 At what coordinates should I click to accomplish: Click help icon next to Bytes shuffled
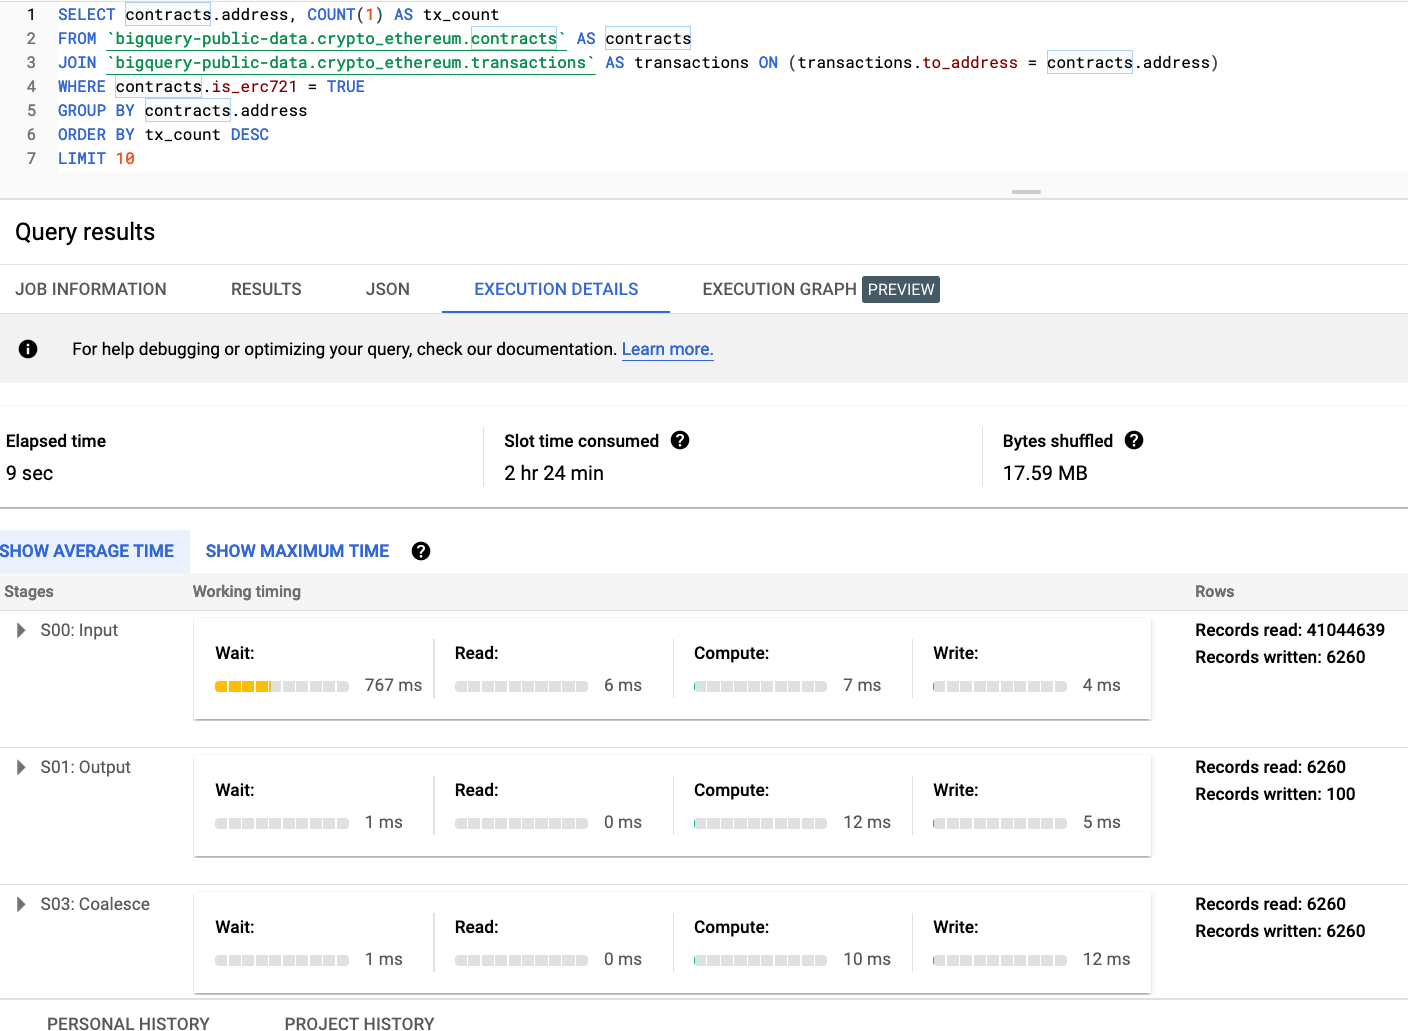point(1134,441)
